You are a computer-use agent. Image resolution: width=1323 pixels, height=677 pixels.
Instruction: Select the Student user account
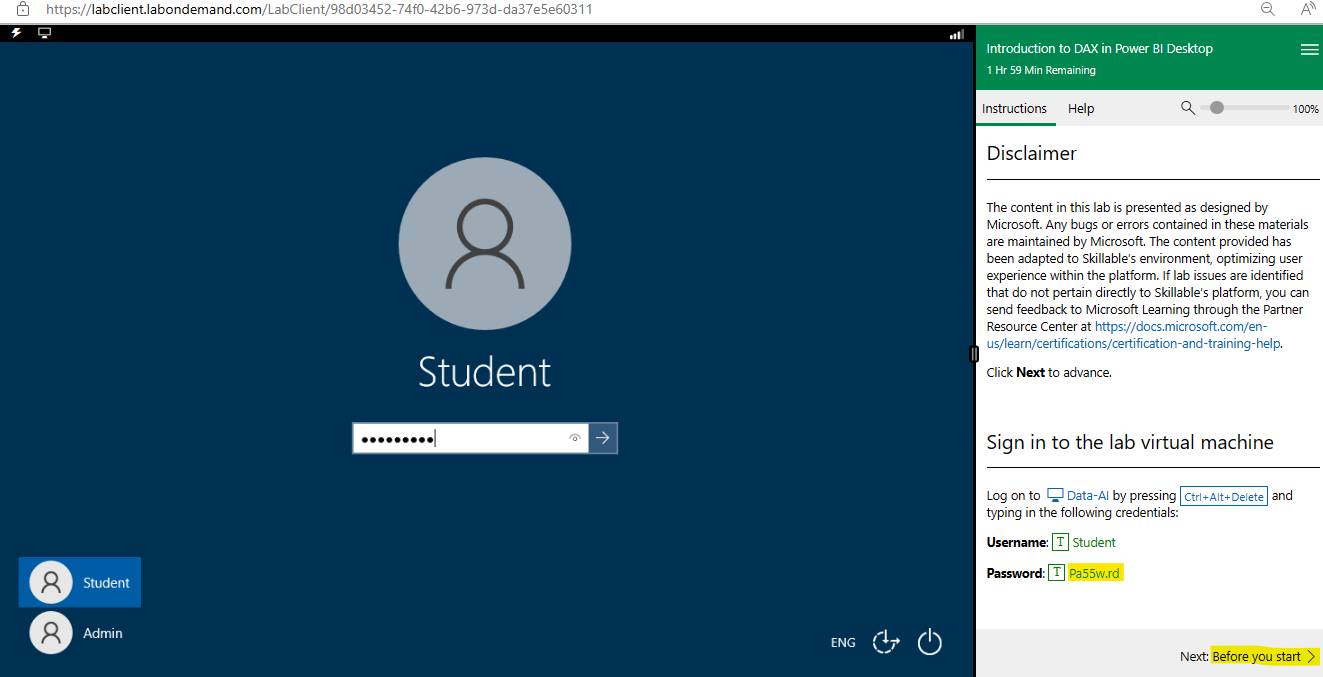tap(80, 582)
